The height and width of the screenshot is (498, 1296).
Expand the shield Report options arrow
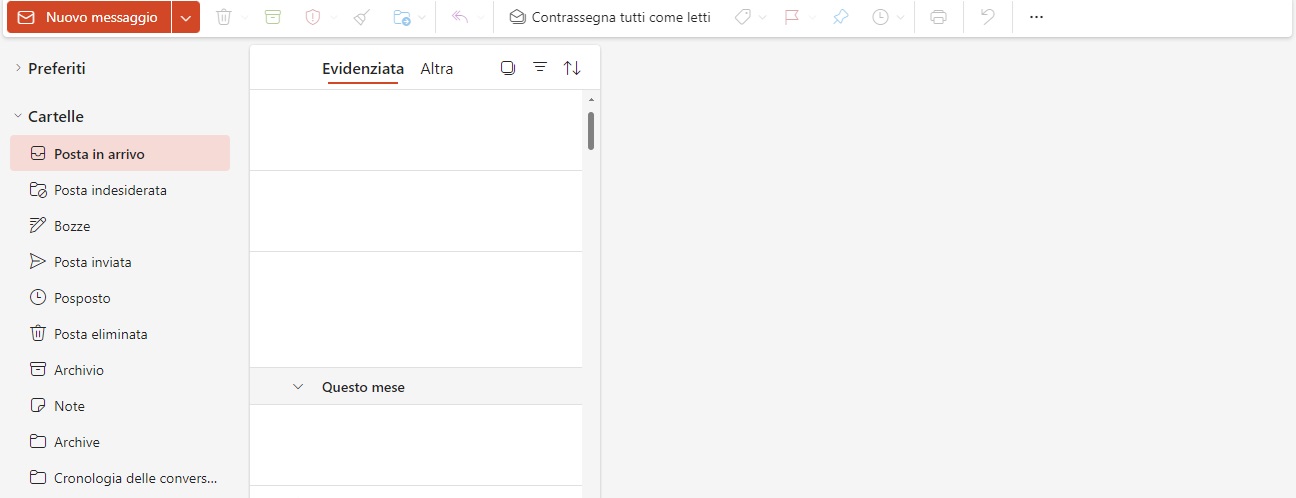333,17
